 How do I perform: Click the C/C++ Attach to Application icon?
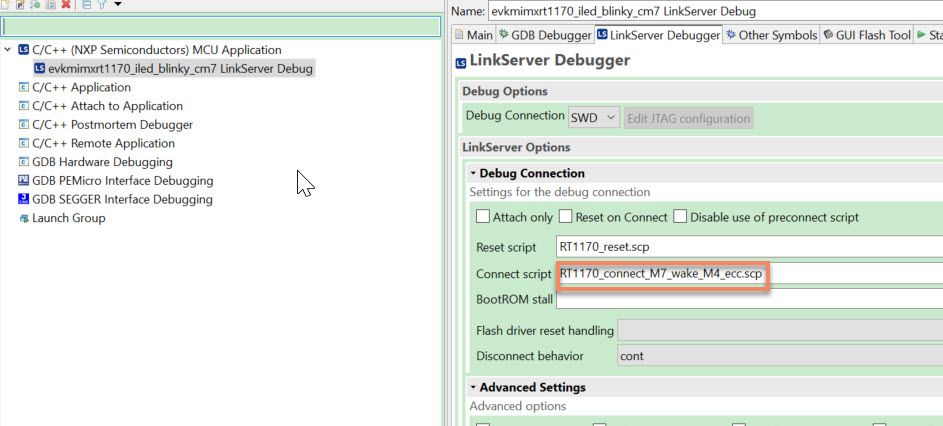[x=24, y=106]
